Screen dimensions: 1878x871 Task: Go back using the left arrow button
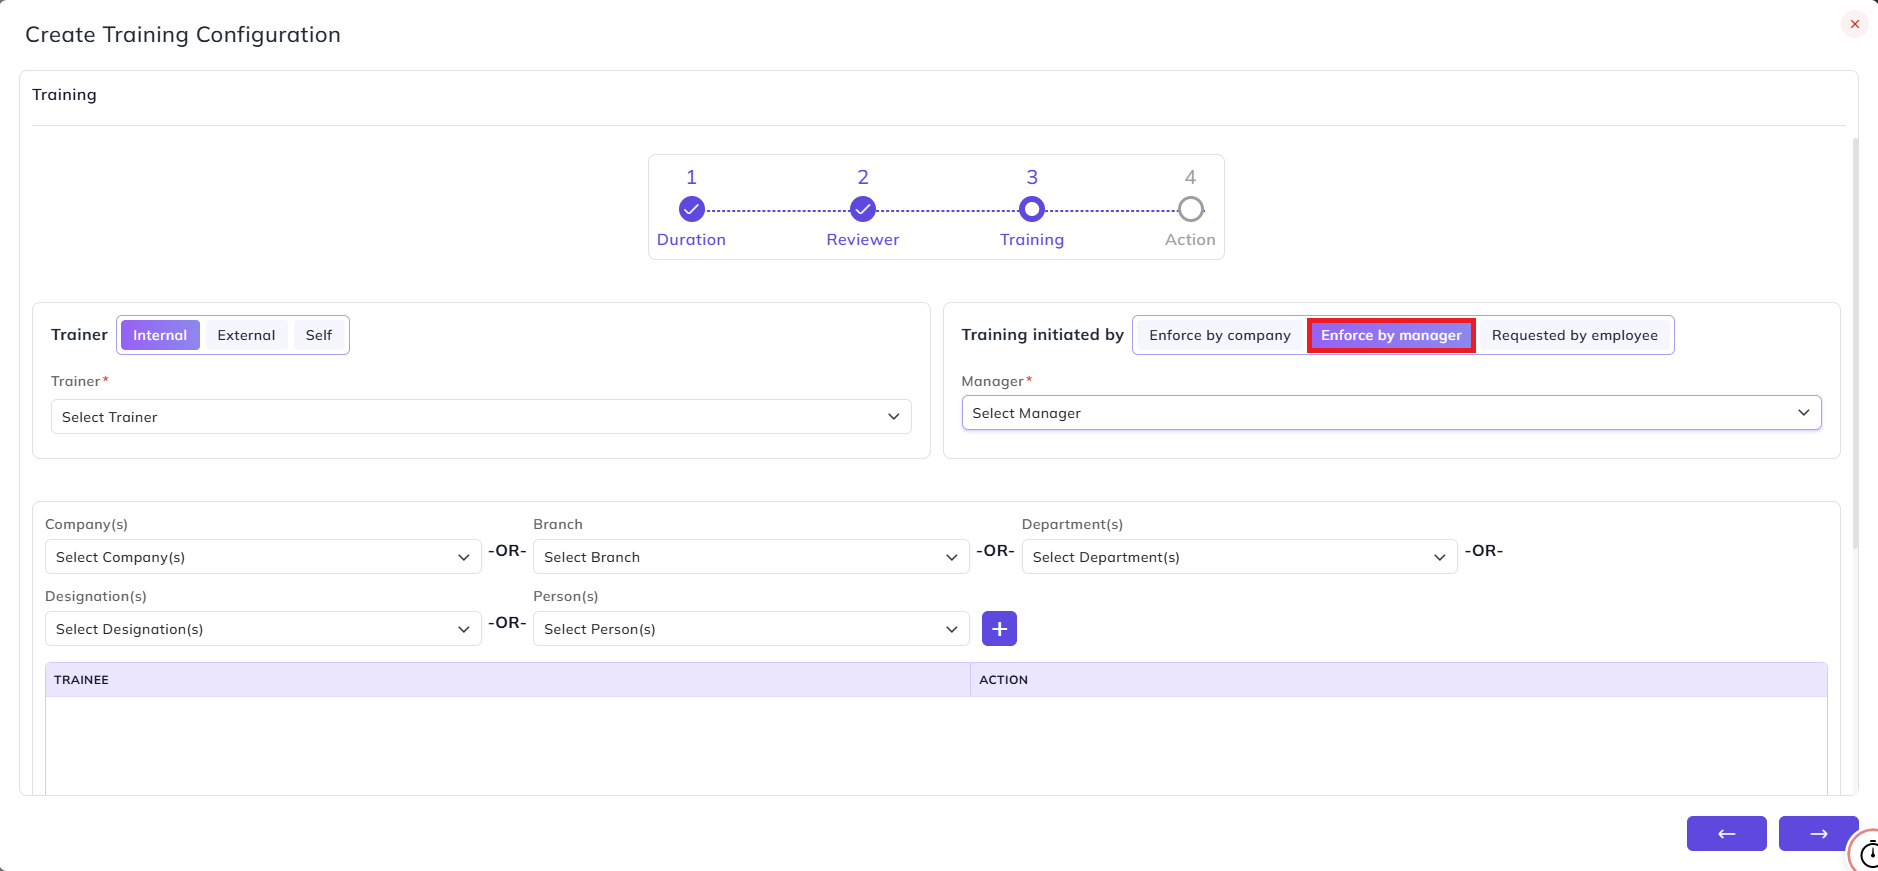(1726, 833)
